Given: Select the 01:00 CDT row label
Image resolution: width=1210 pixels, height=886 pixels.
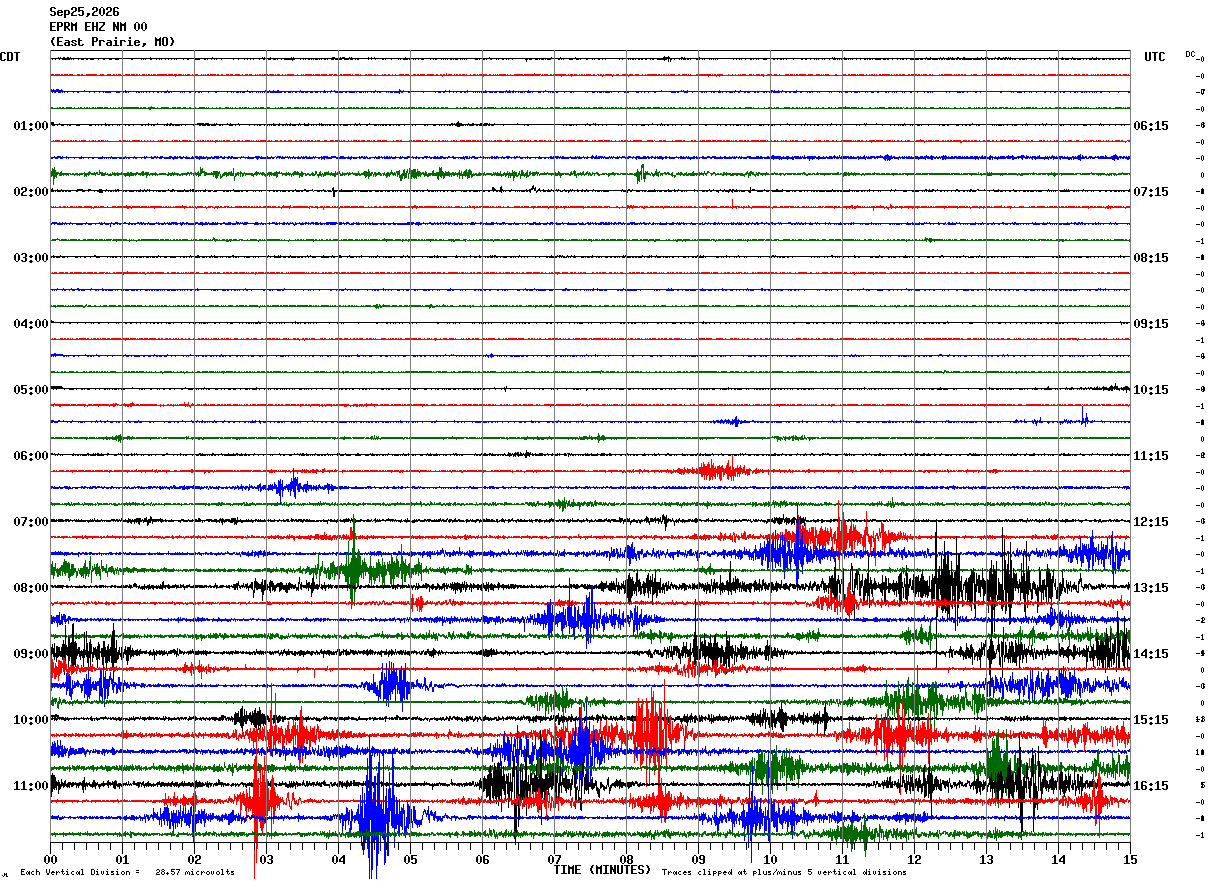Looking at the screenshot, I should coord(30,126).
